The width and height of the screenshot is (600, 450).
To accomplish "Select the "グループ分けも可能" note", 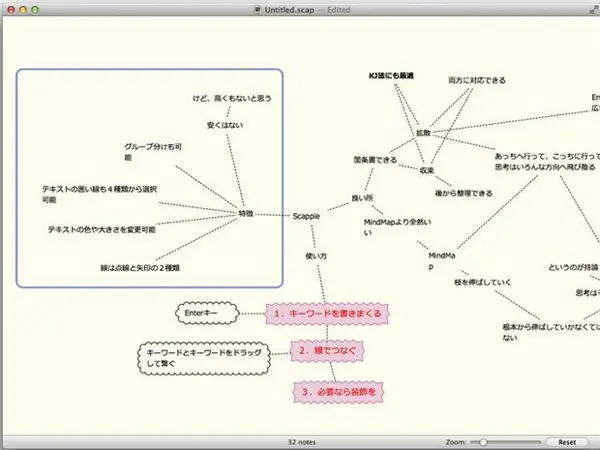I will click(x=153, y=152).
